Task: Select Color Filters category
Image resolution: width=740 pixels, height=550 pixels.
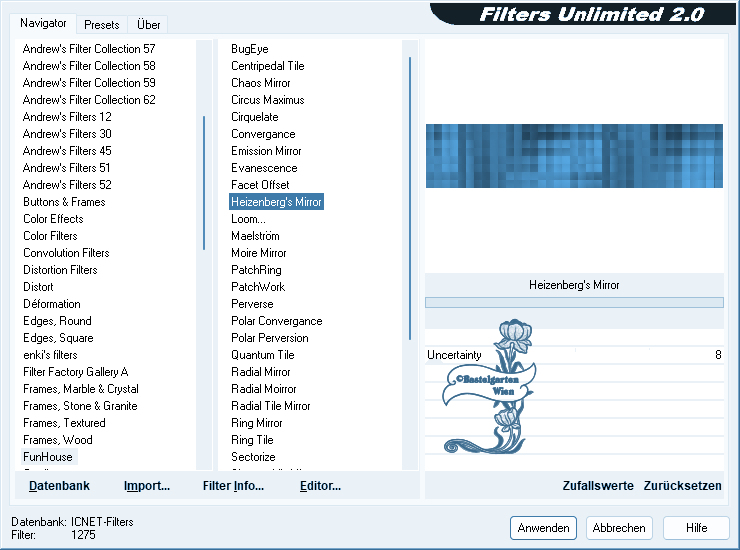Action: [x=50, y=236]
